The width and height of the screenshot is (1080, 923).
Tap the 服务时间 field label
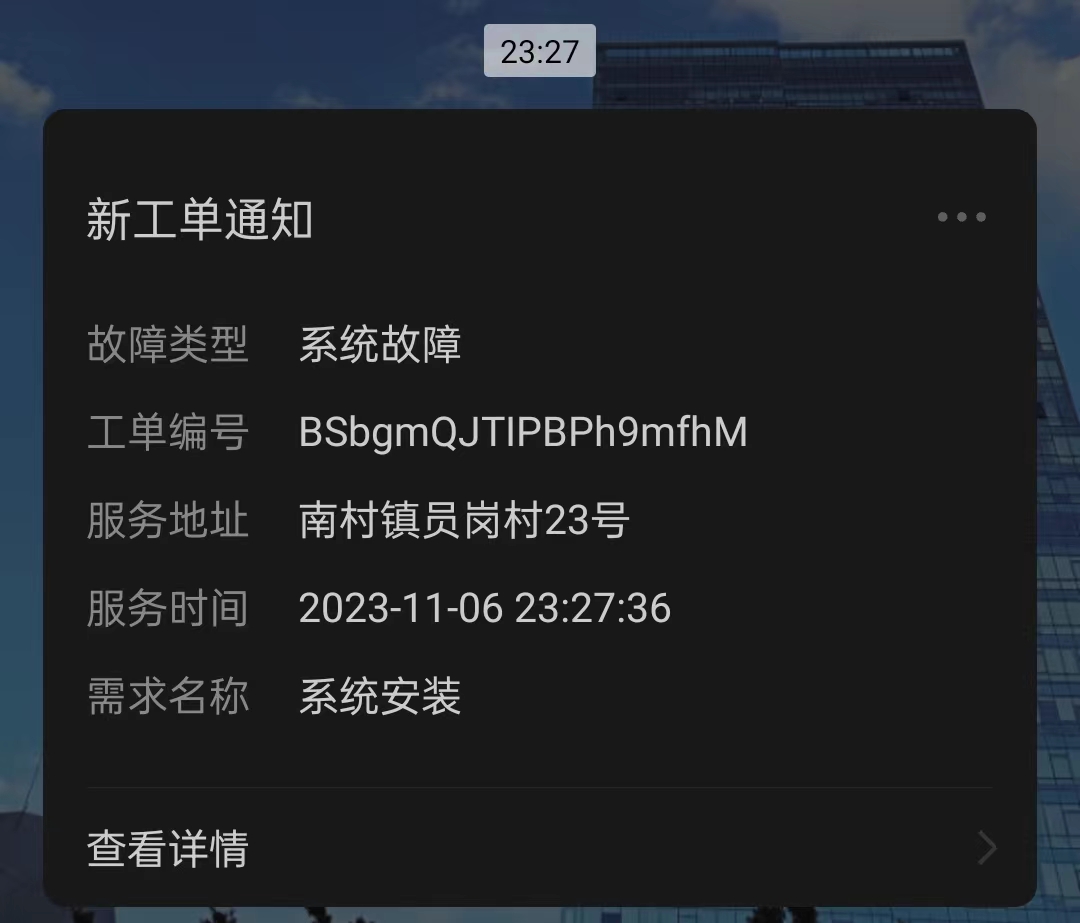(x=167, y=608)
